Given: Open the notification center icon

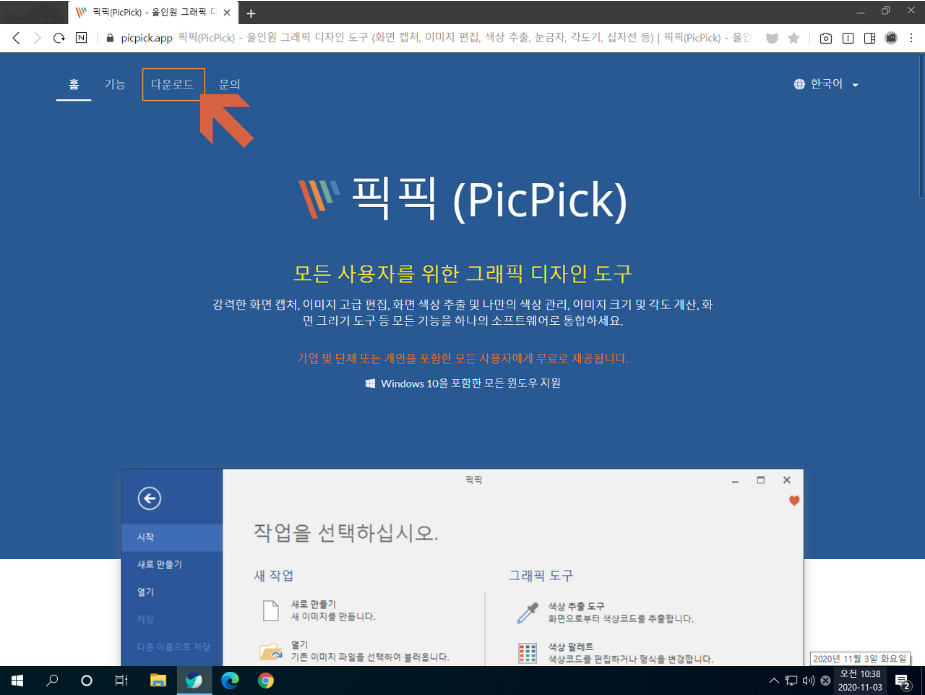Looking at the screenshot, I should (902, 681).
